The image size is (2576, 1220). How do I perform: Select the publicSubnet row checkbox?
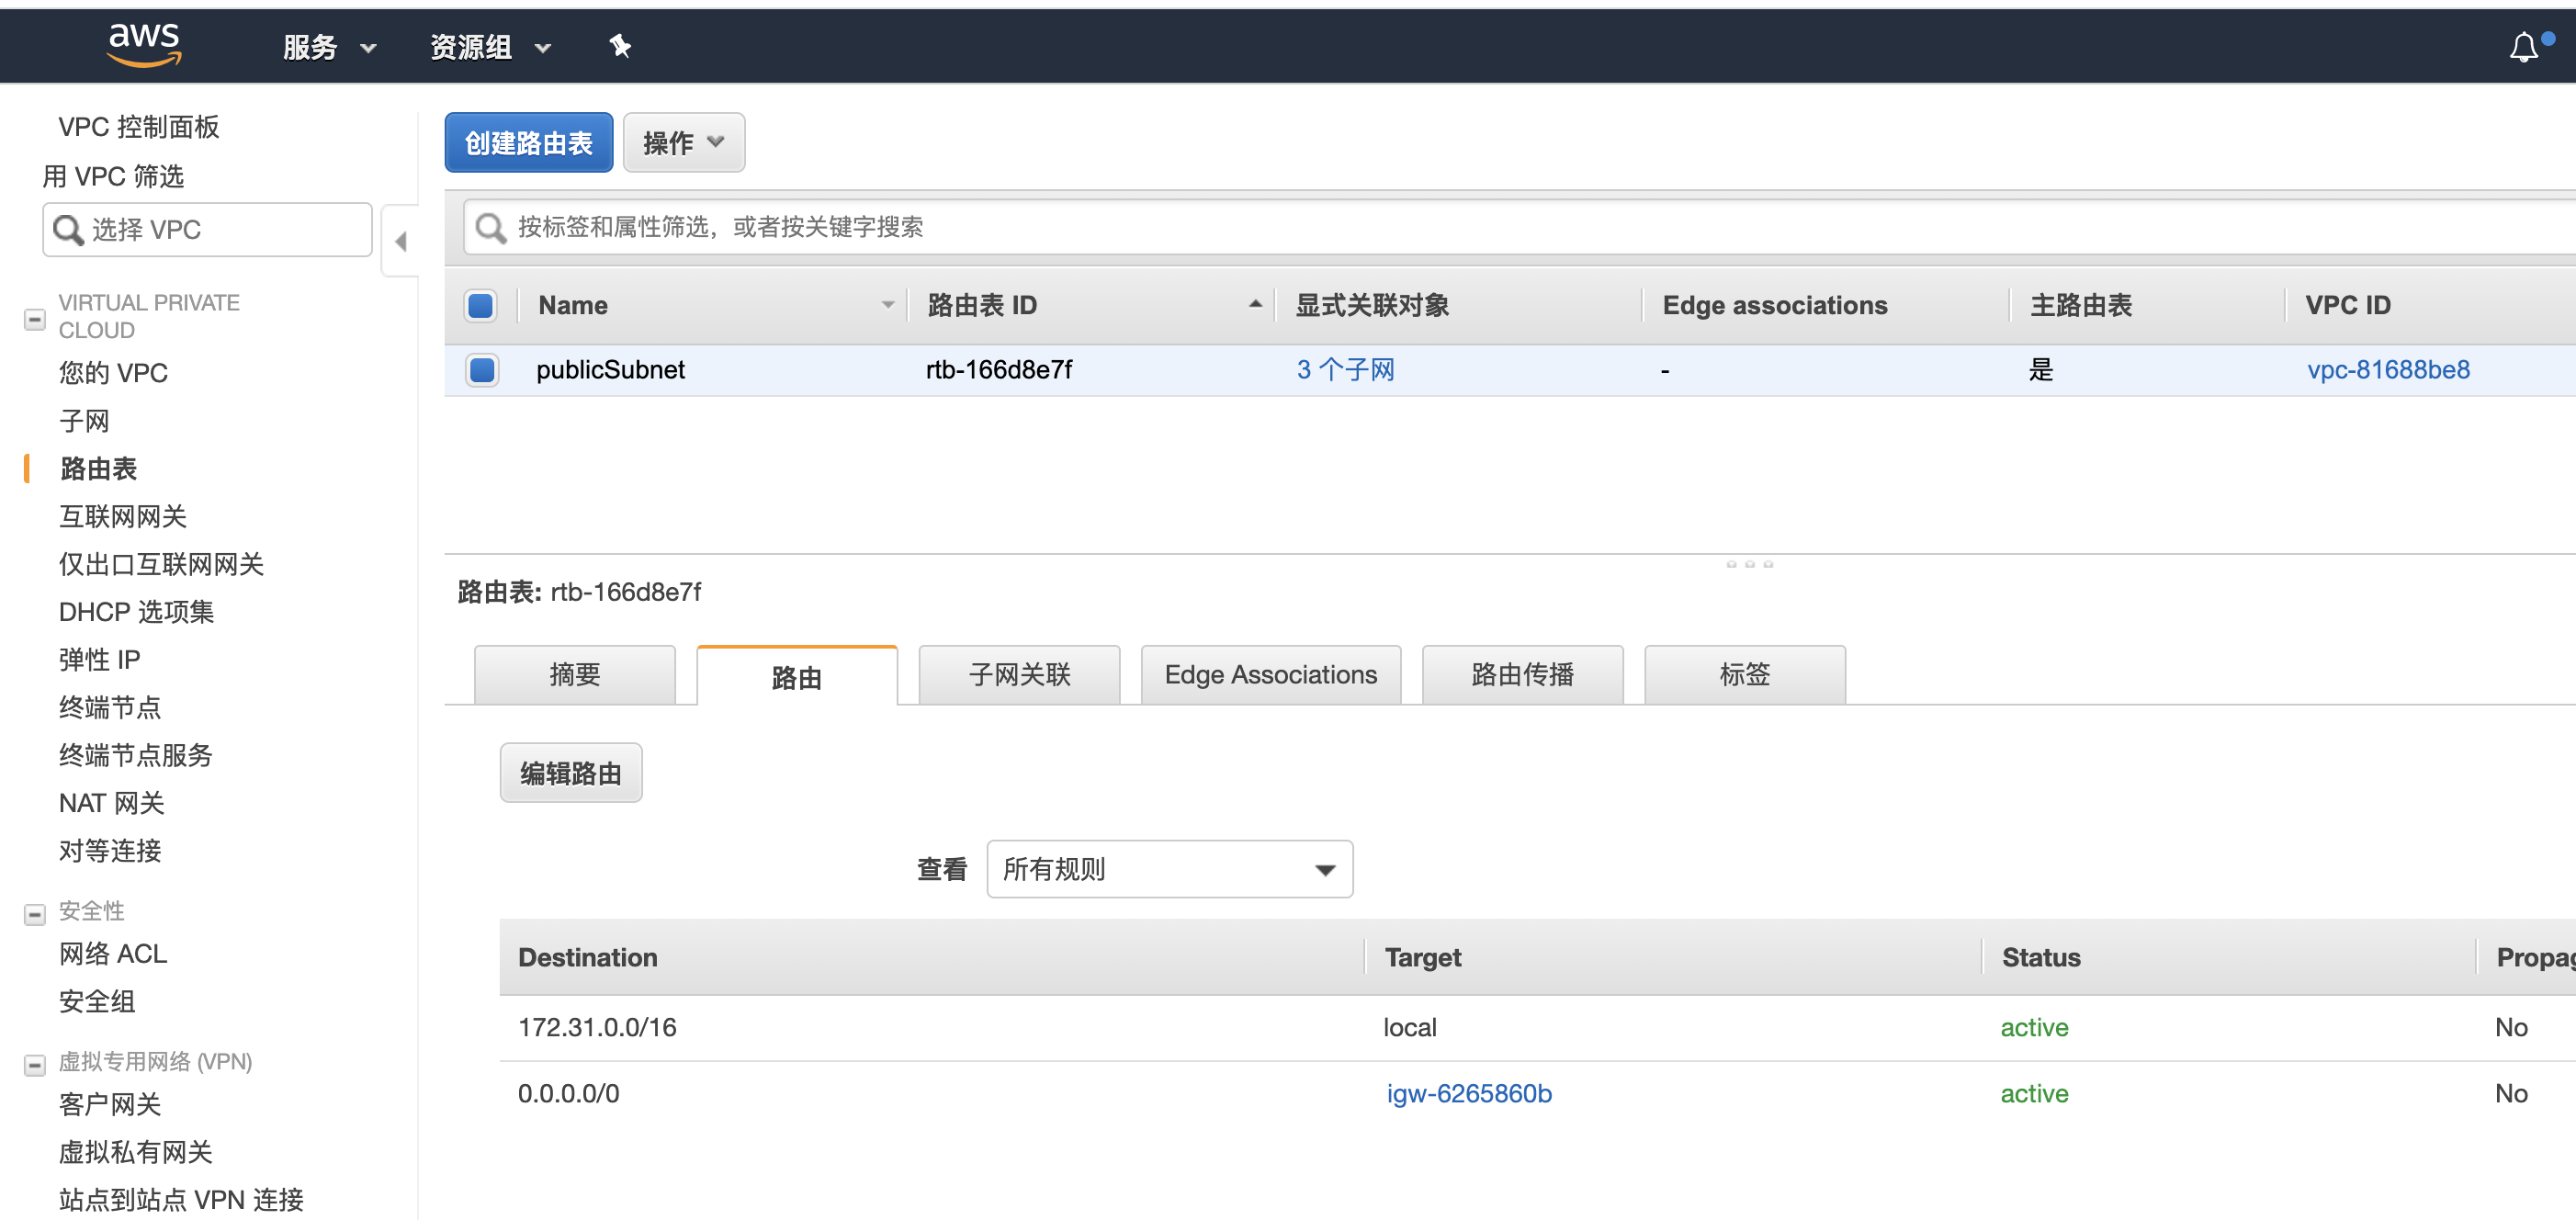(481, 370)
